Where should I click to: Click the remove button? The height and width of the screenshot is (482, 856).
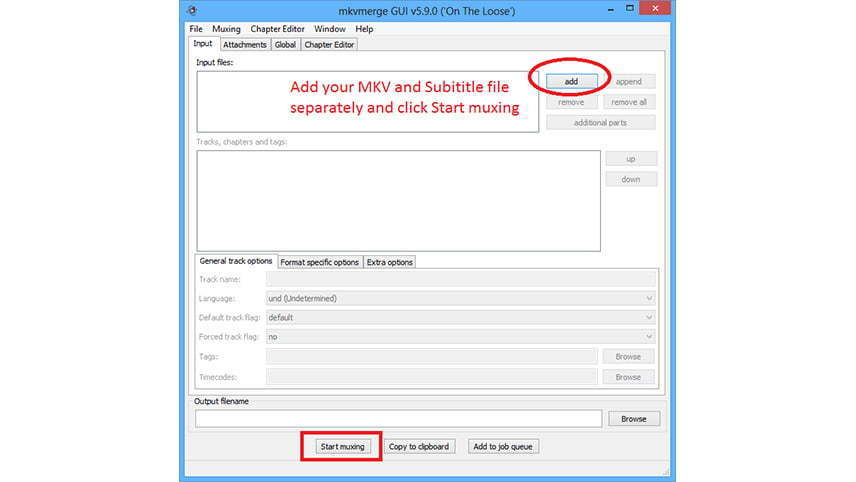coord(572,102)
